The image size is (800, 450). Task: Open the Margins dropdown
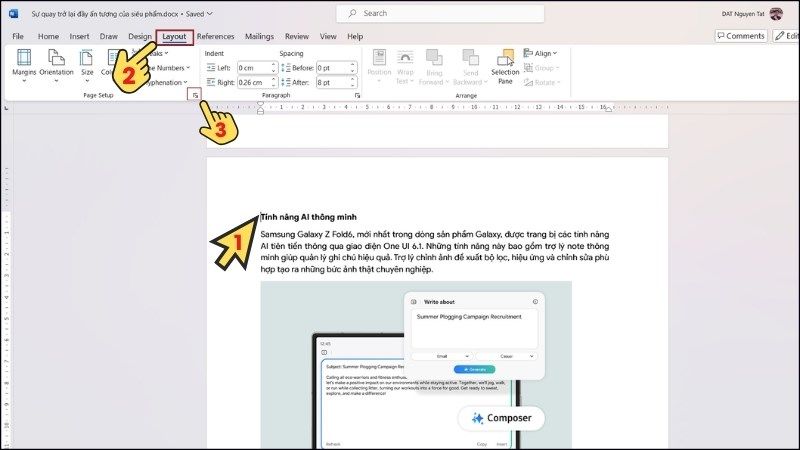coord(24,65)
